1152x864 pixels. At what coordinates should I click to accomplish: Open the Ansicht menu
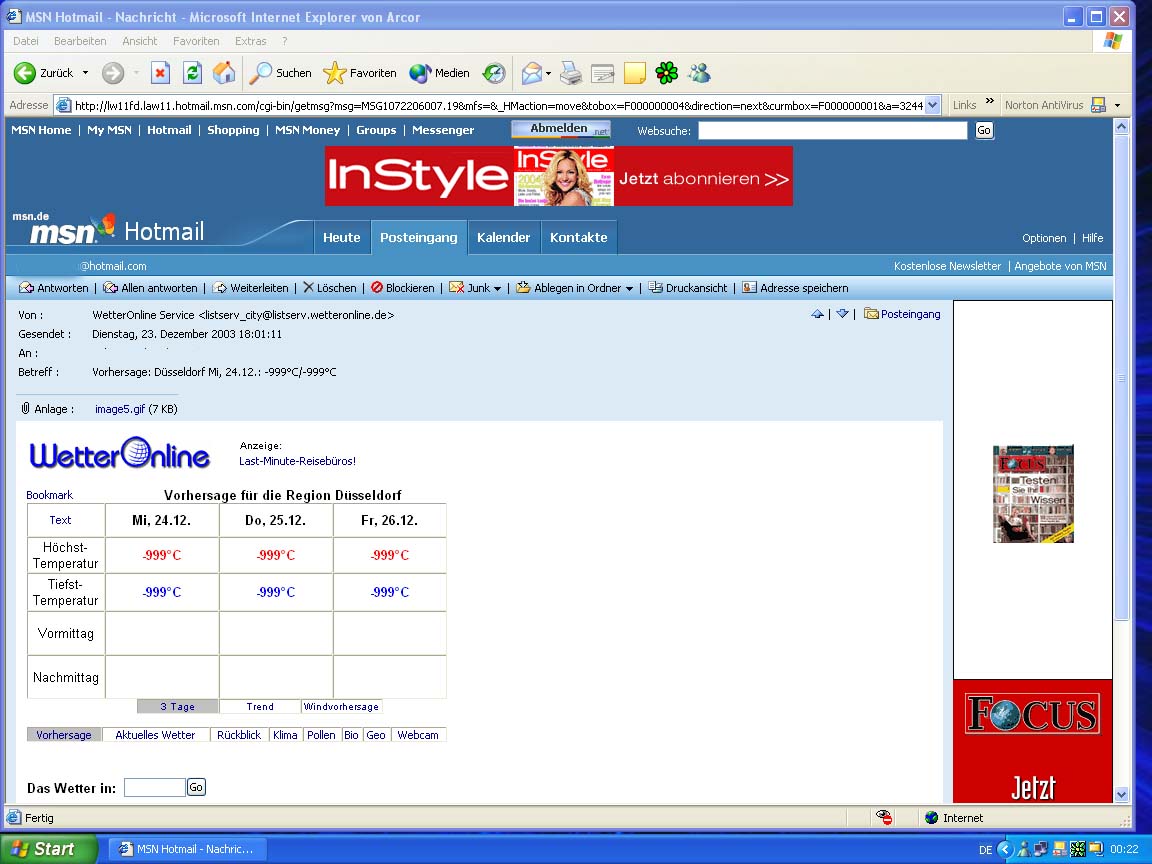pos(140,41)
